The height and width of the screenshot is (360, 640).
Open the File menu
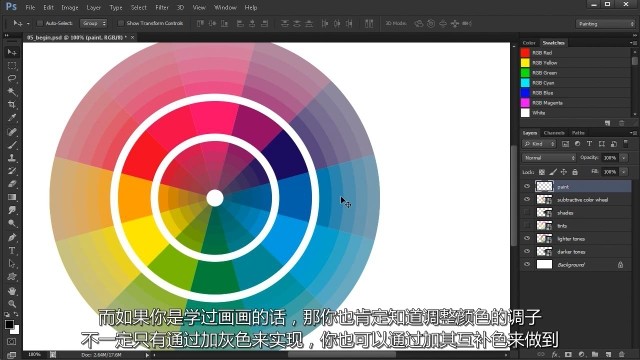[30, 7]
